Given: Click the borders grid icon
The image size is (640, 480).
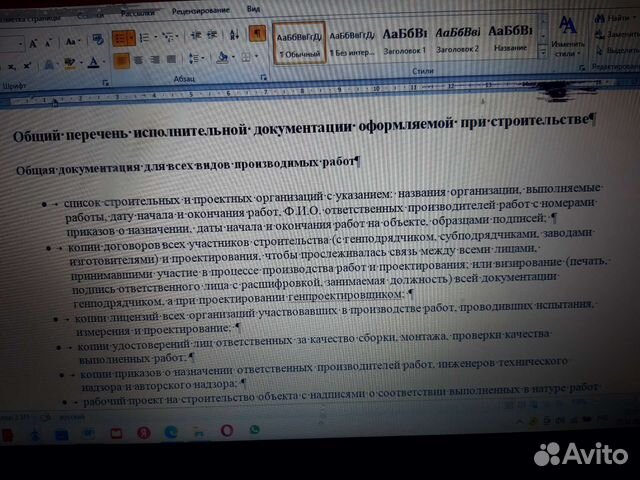Looking at the screenshot, I should [x=246, y=57].
